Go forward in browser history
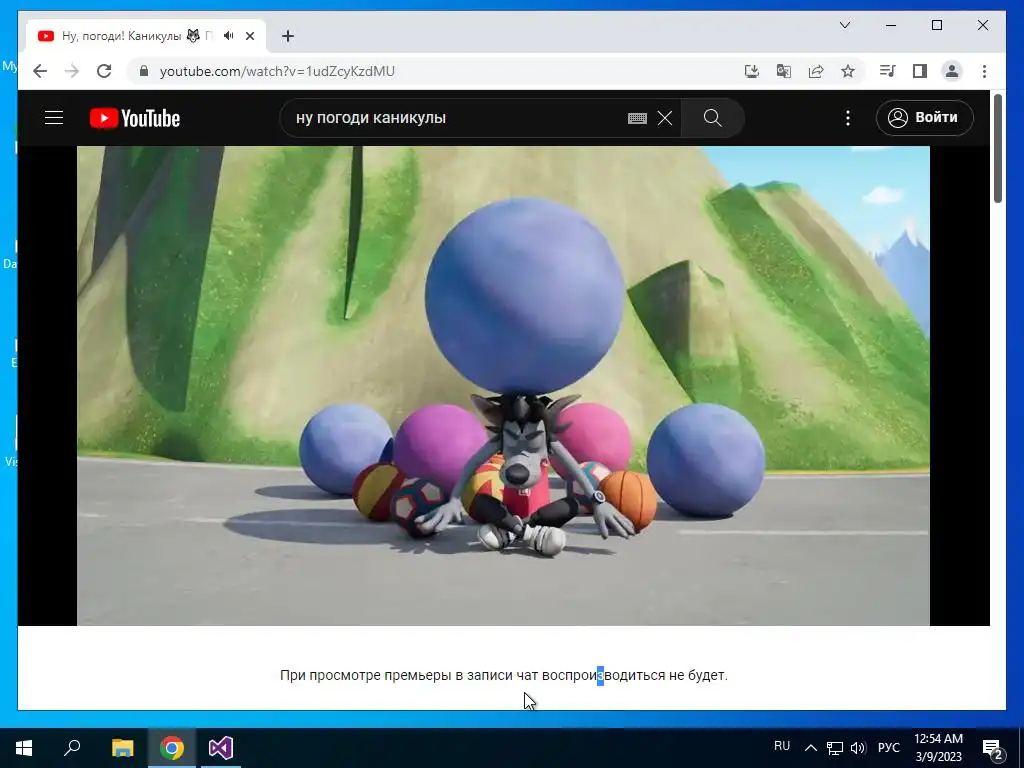Viewport: 1024px width, 768px height. tap(72, 71)
